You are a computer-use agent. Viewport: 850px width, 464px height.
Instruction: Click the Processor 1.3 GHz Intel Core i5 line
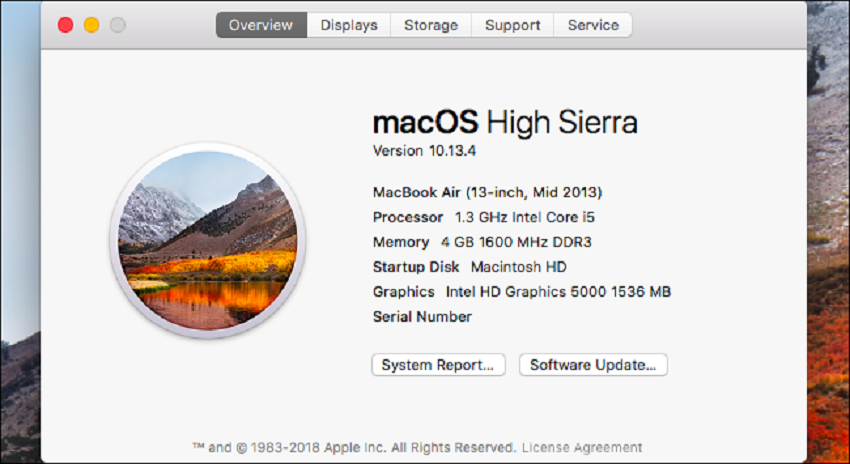[484, 217]
